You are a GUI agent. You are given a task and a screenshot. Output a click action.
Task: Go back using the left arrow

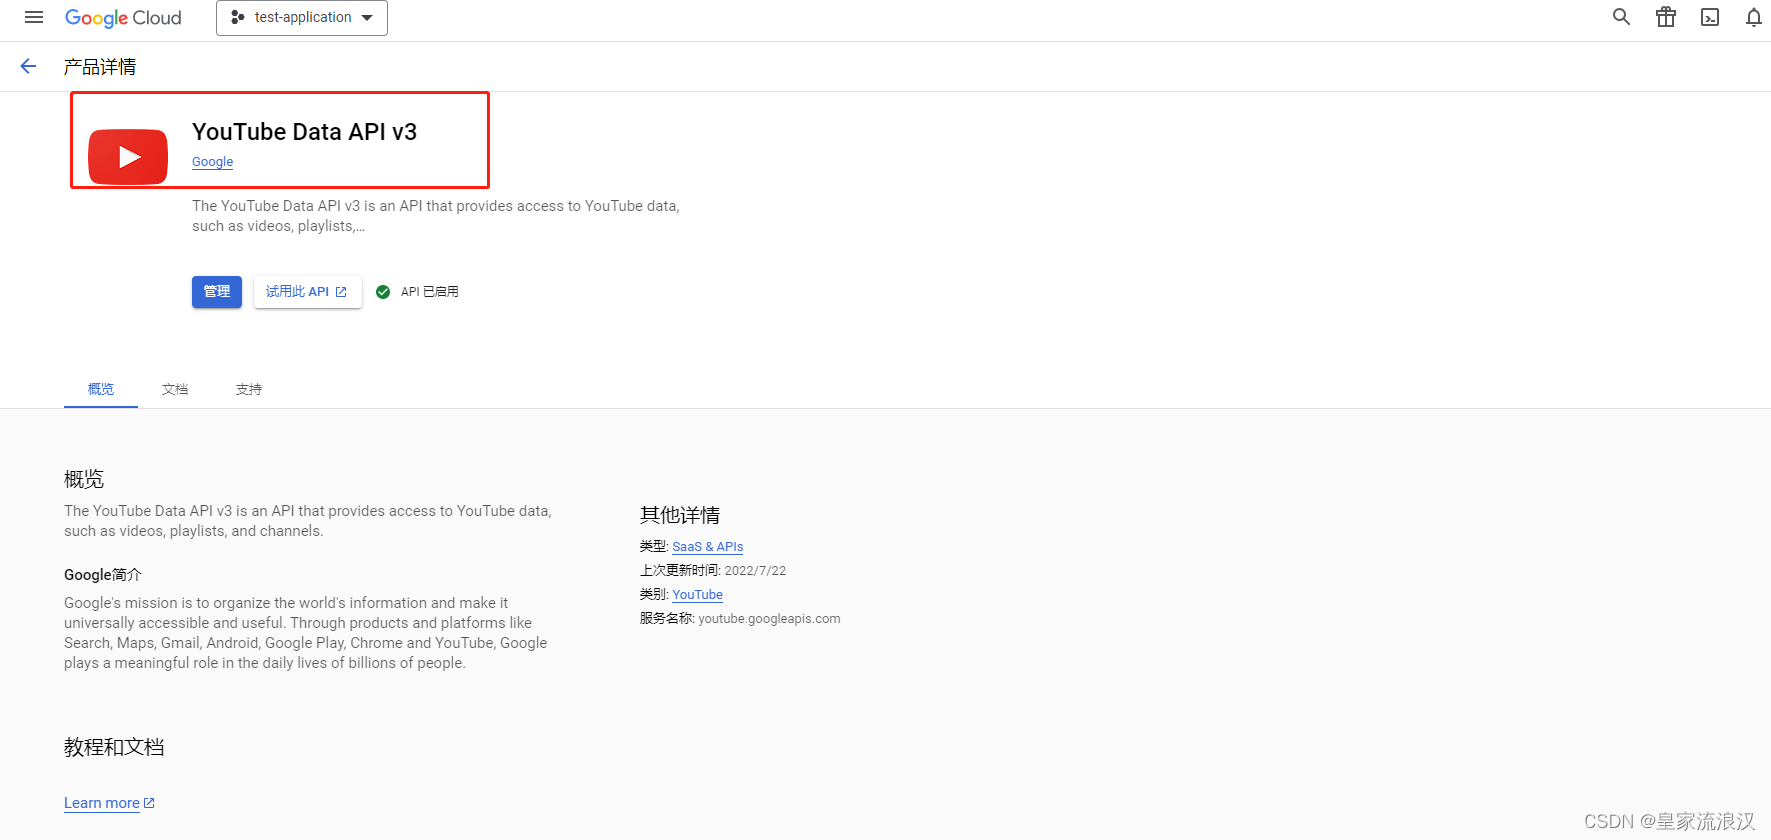28,66
